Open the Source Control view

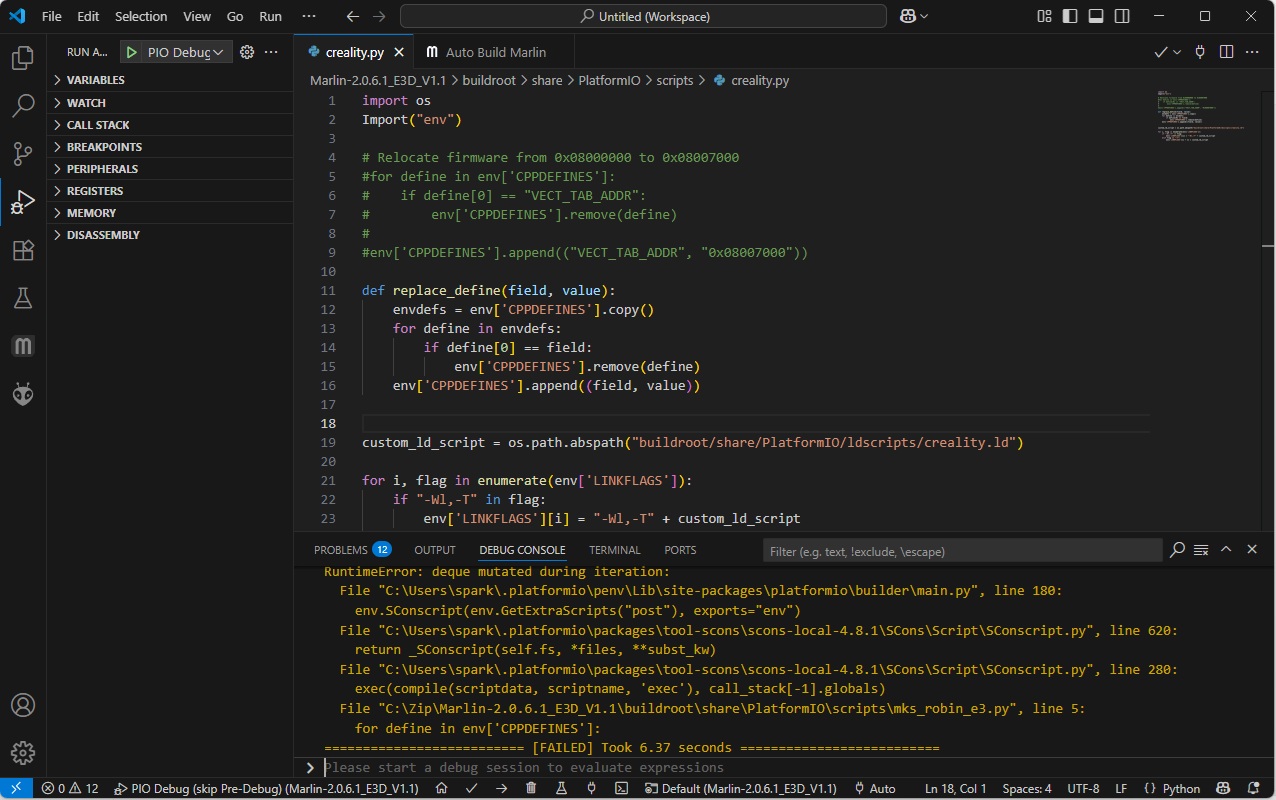pos(23,153)
